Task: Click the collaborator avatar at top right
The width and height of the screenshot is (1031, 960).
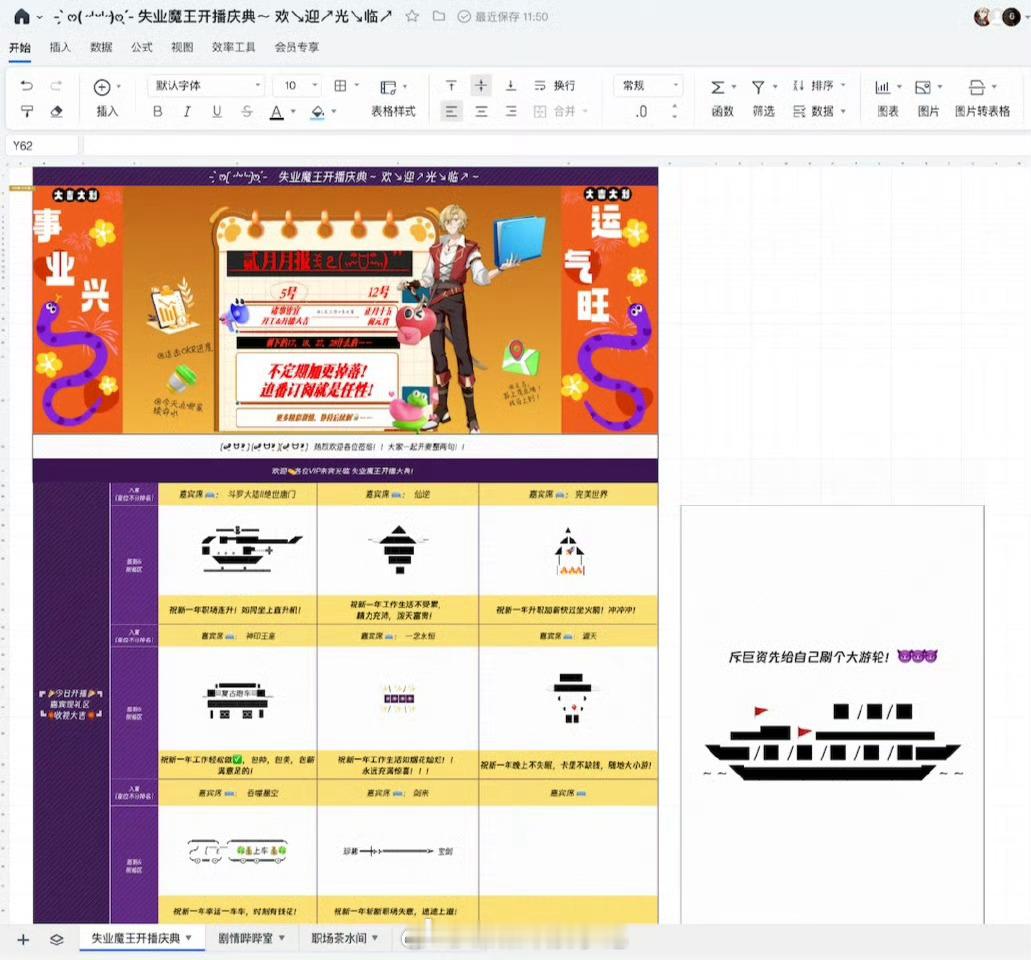Action: pos(984,17)
